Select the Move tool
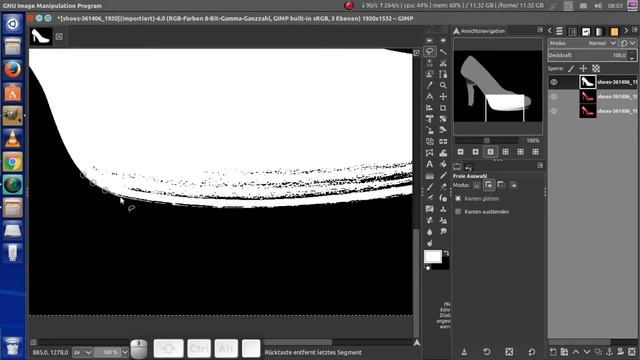 (443, 96)
